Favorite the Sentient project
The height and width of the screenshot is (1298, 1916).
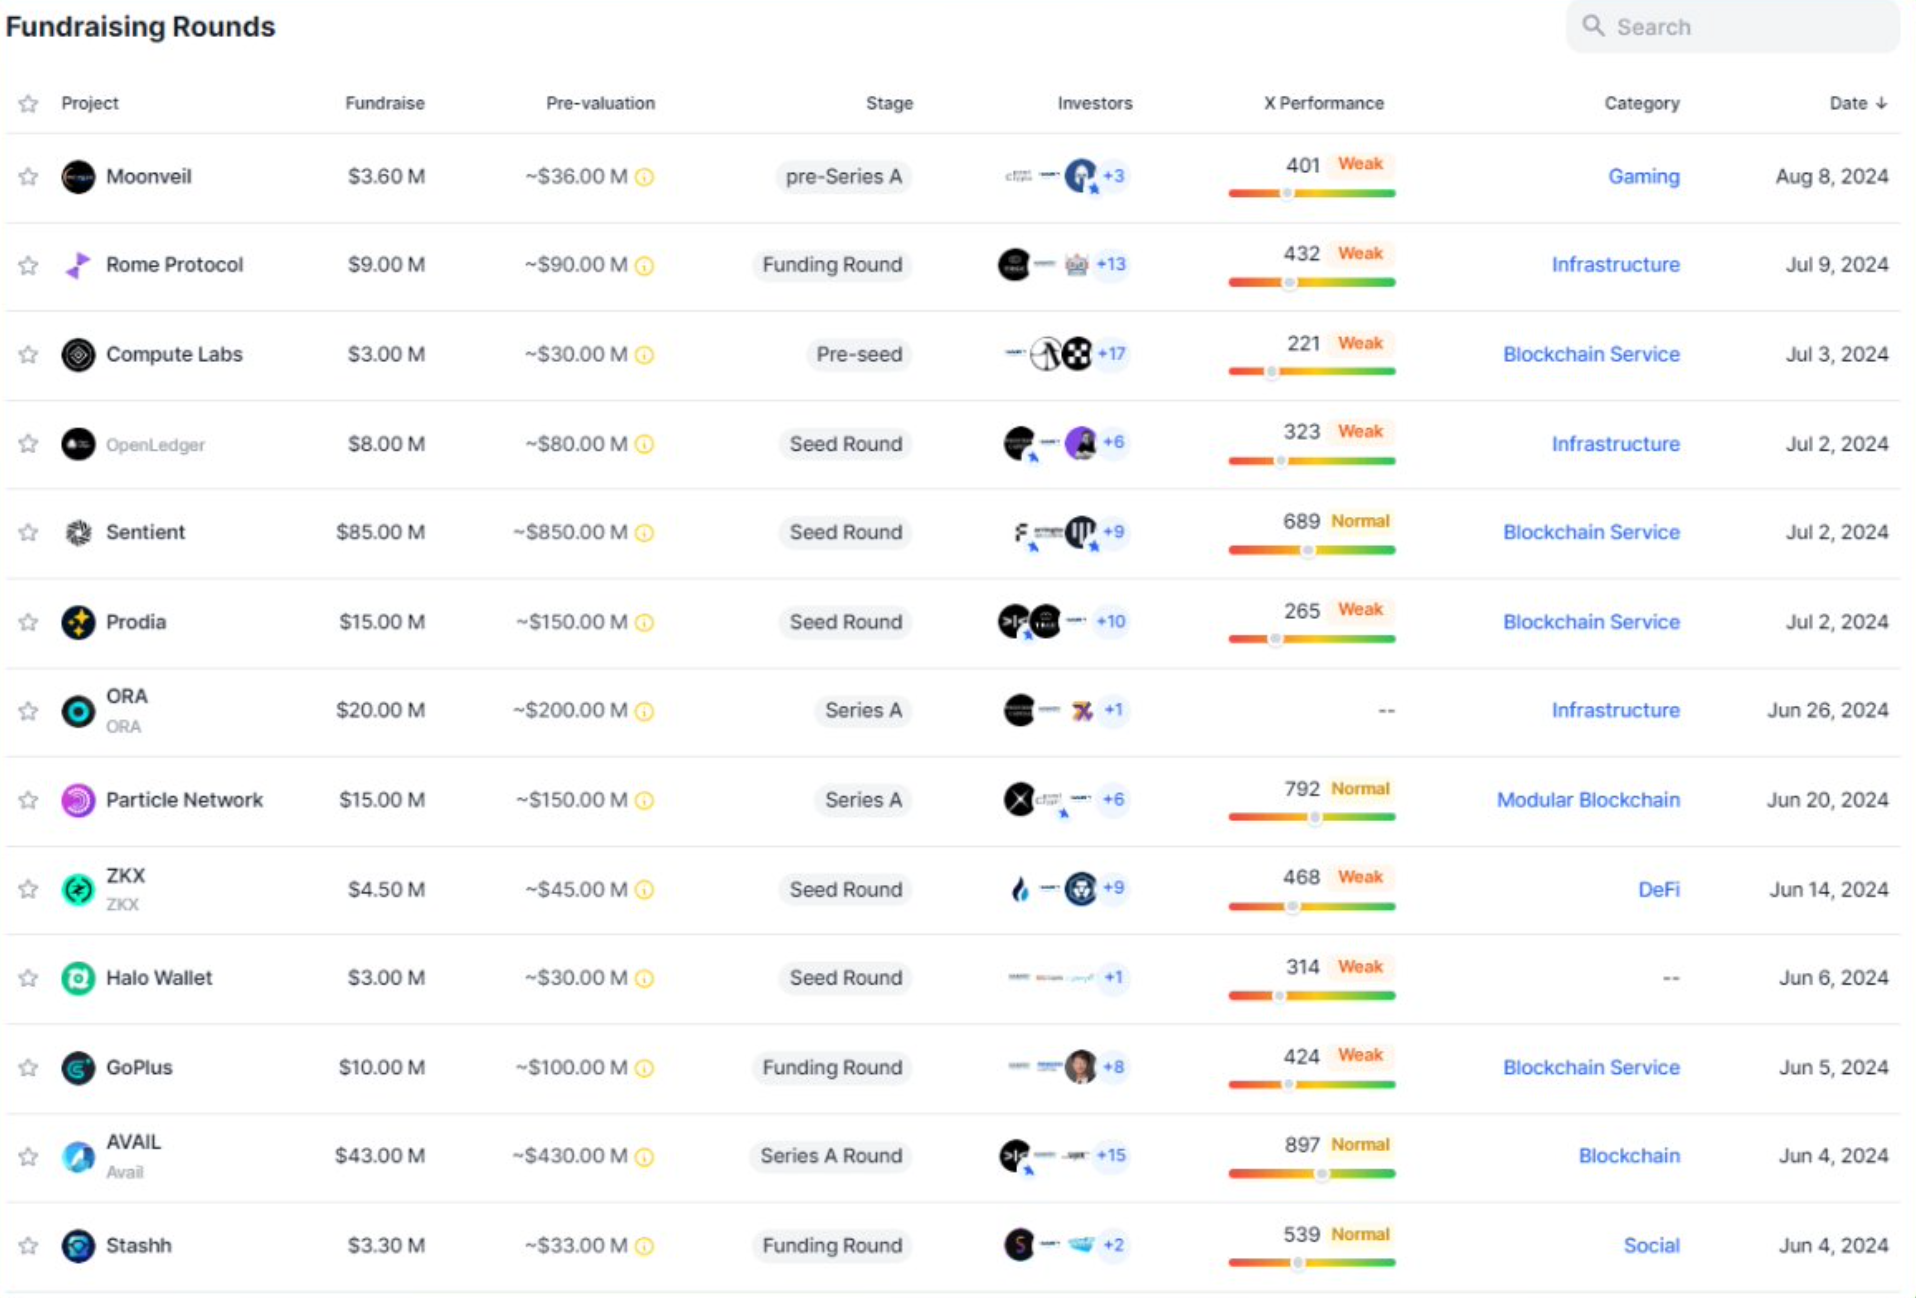point(28,532)
